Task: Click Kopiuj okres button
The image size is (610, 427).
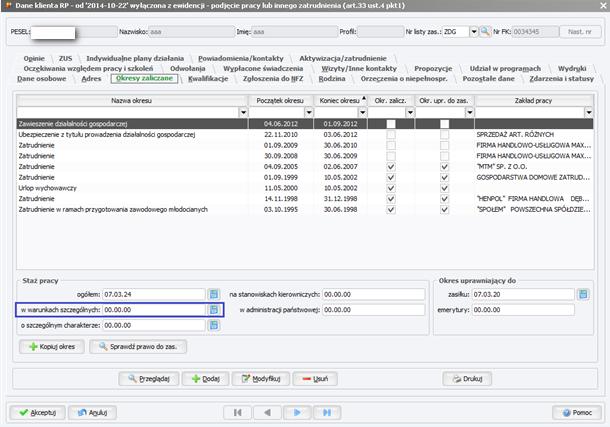Action: 52,346
